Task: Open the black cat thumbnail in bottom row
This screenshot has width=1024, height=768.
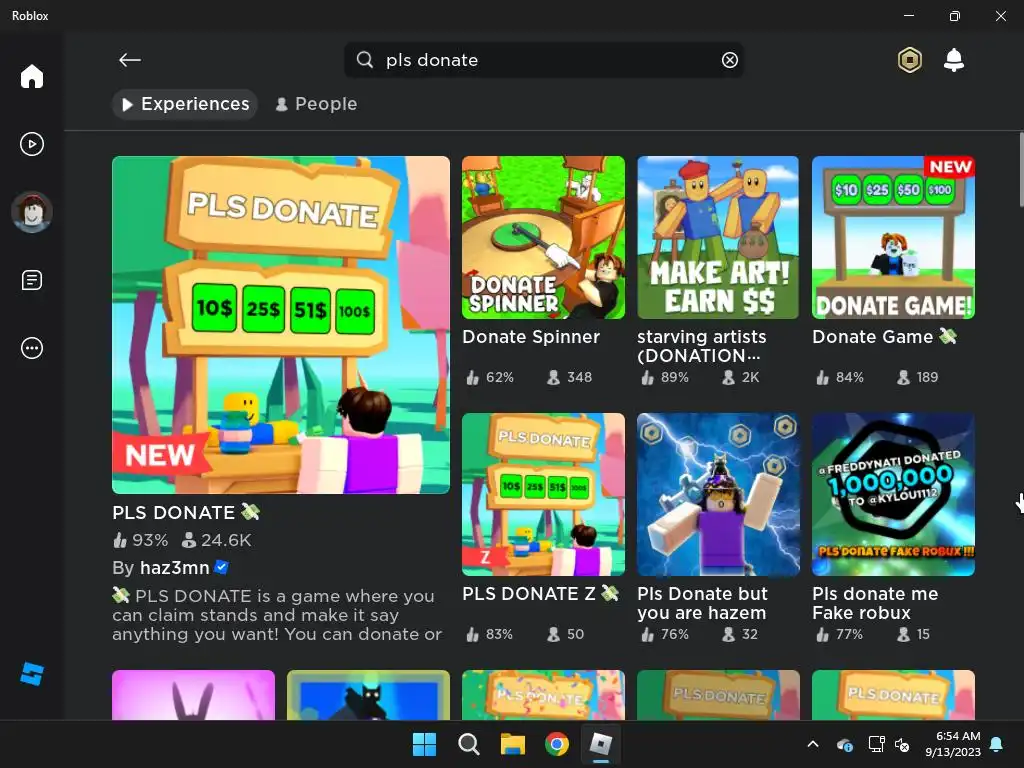Action: [x=368, y=695]
